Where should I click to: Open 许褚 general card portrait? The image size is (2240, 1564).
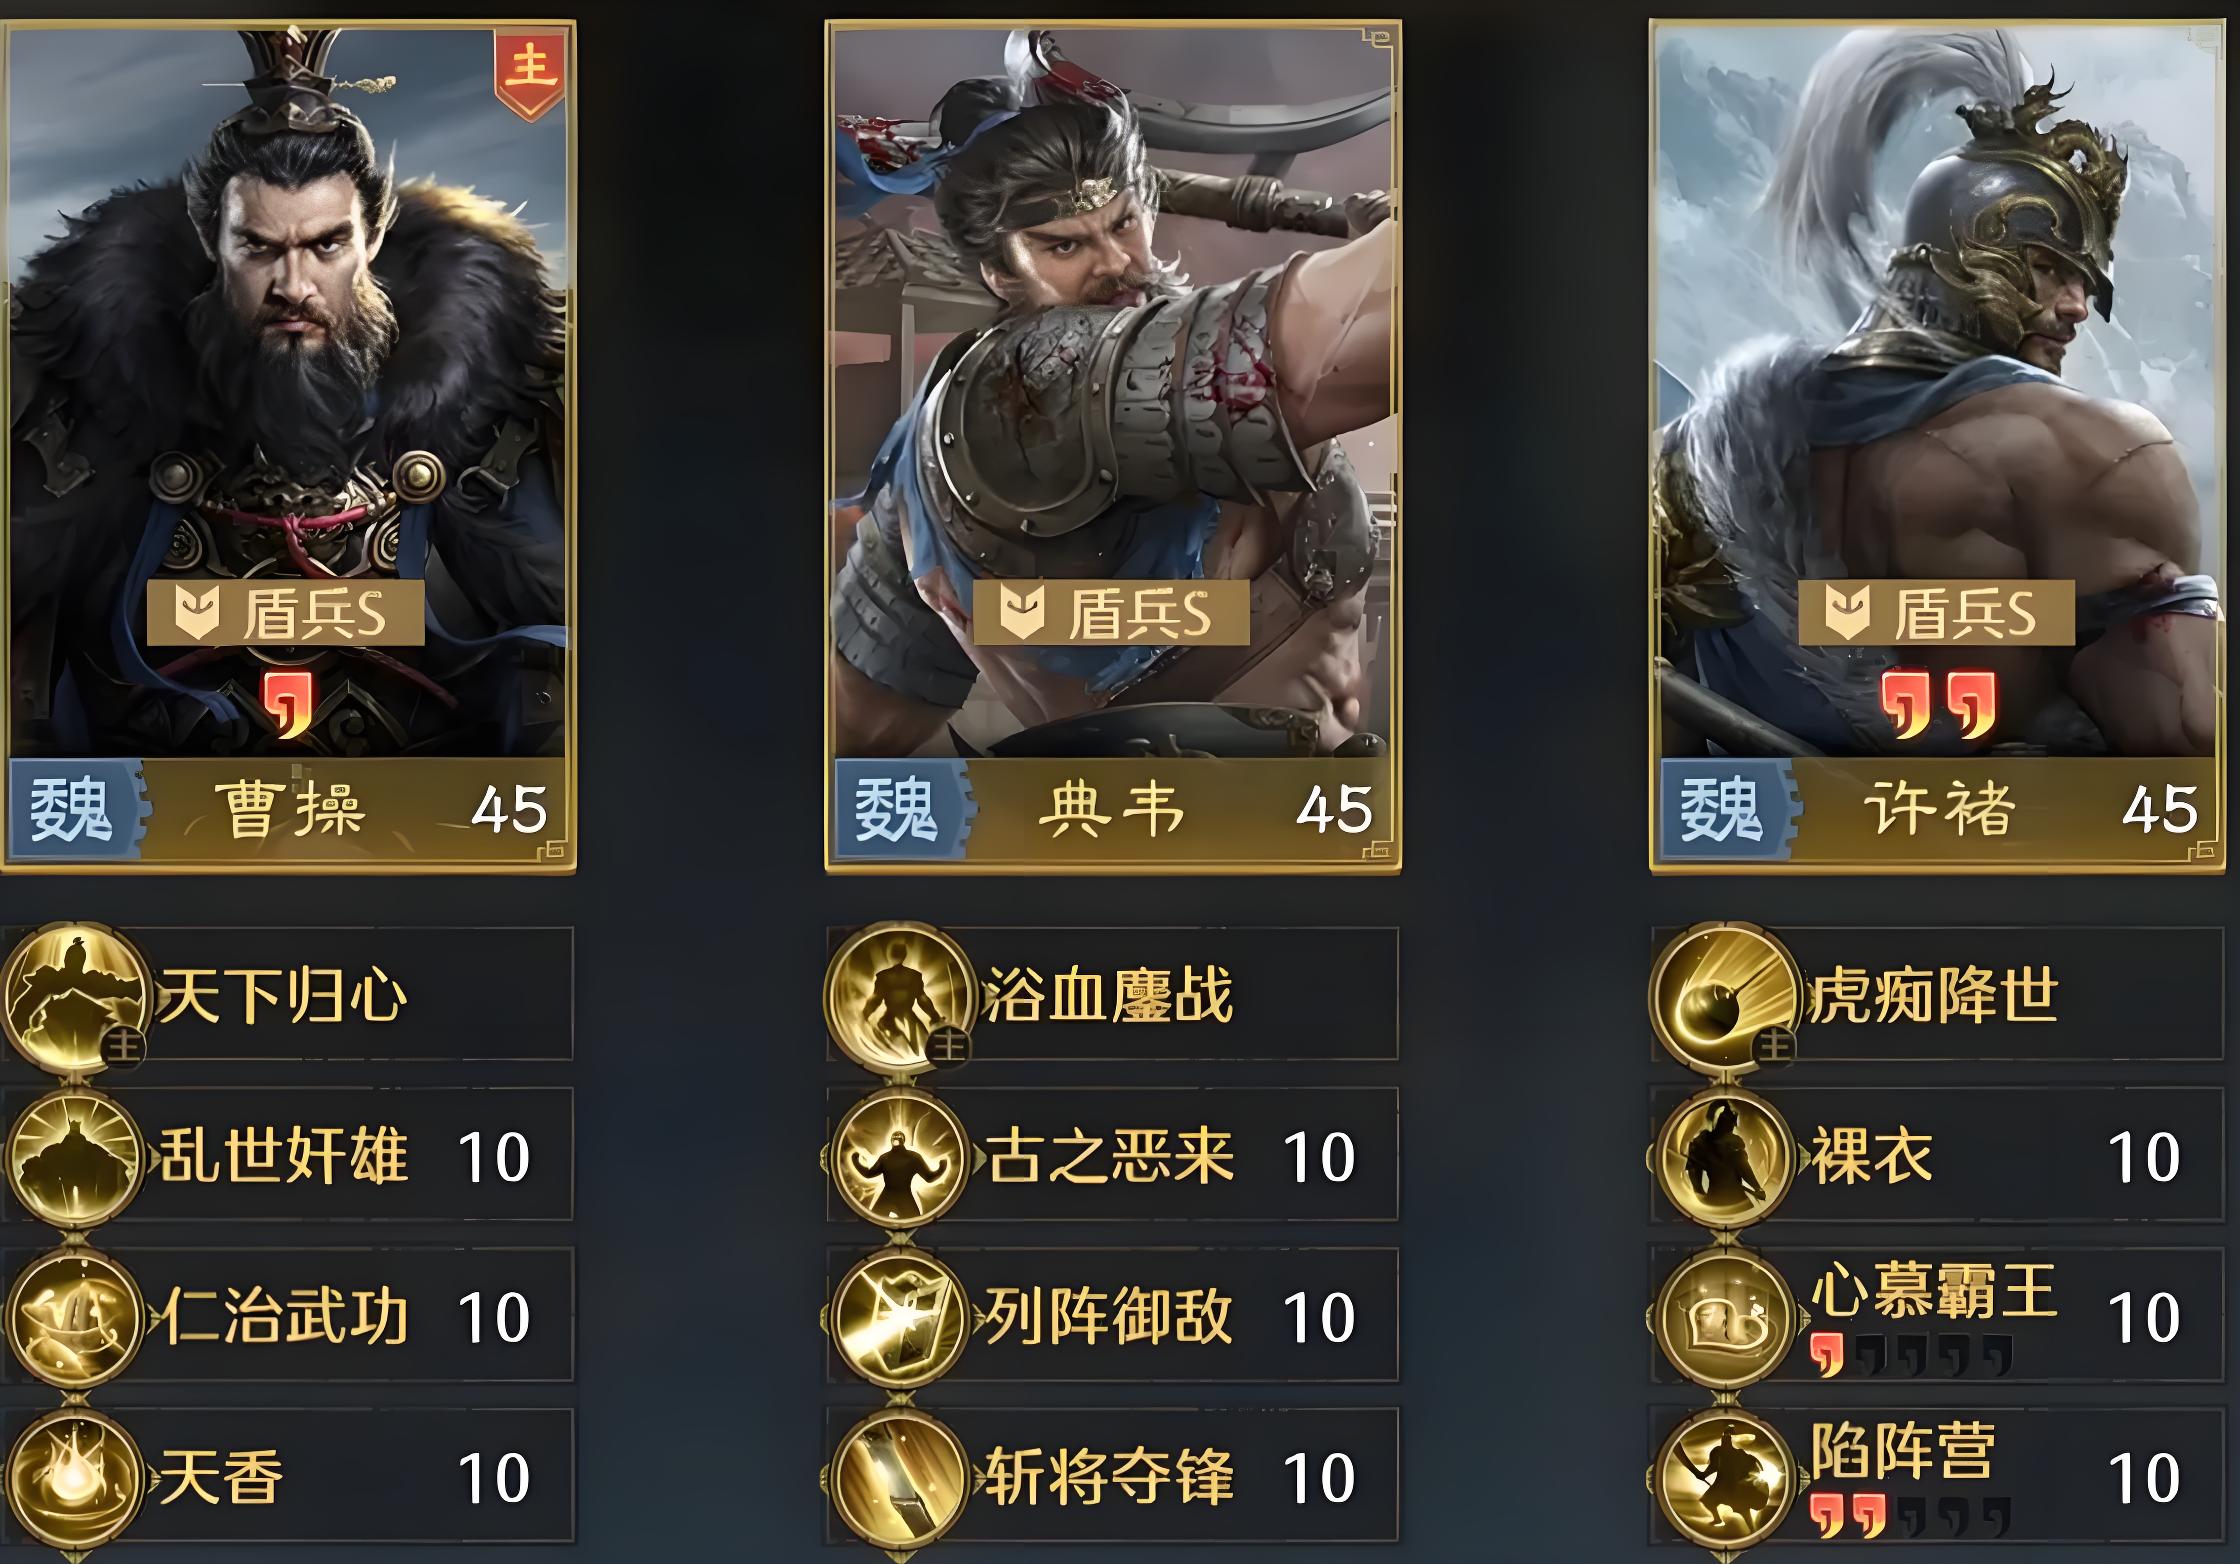1938,445
